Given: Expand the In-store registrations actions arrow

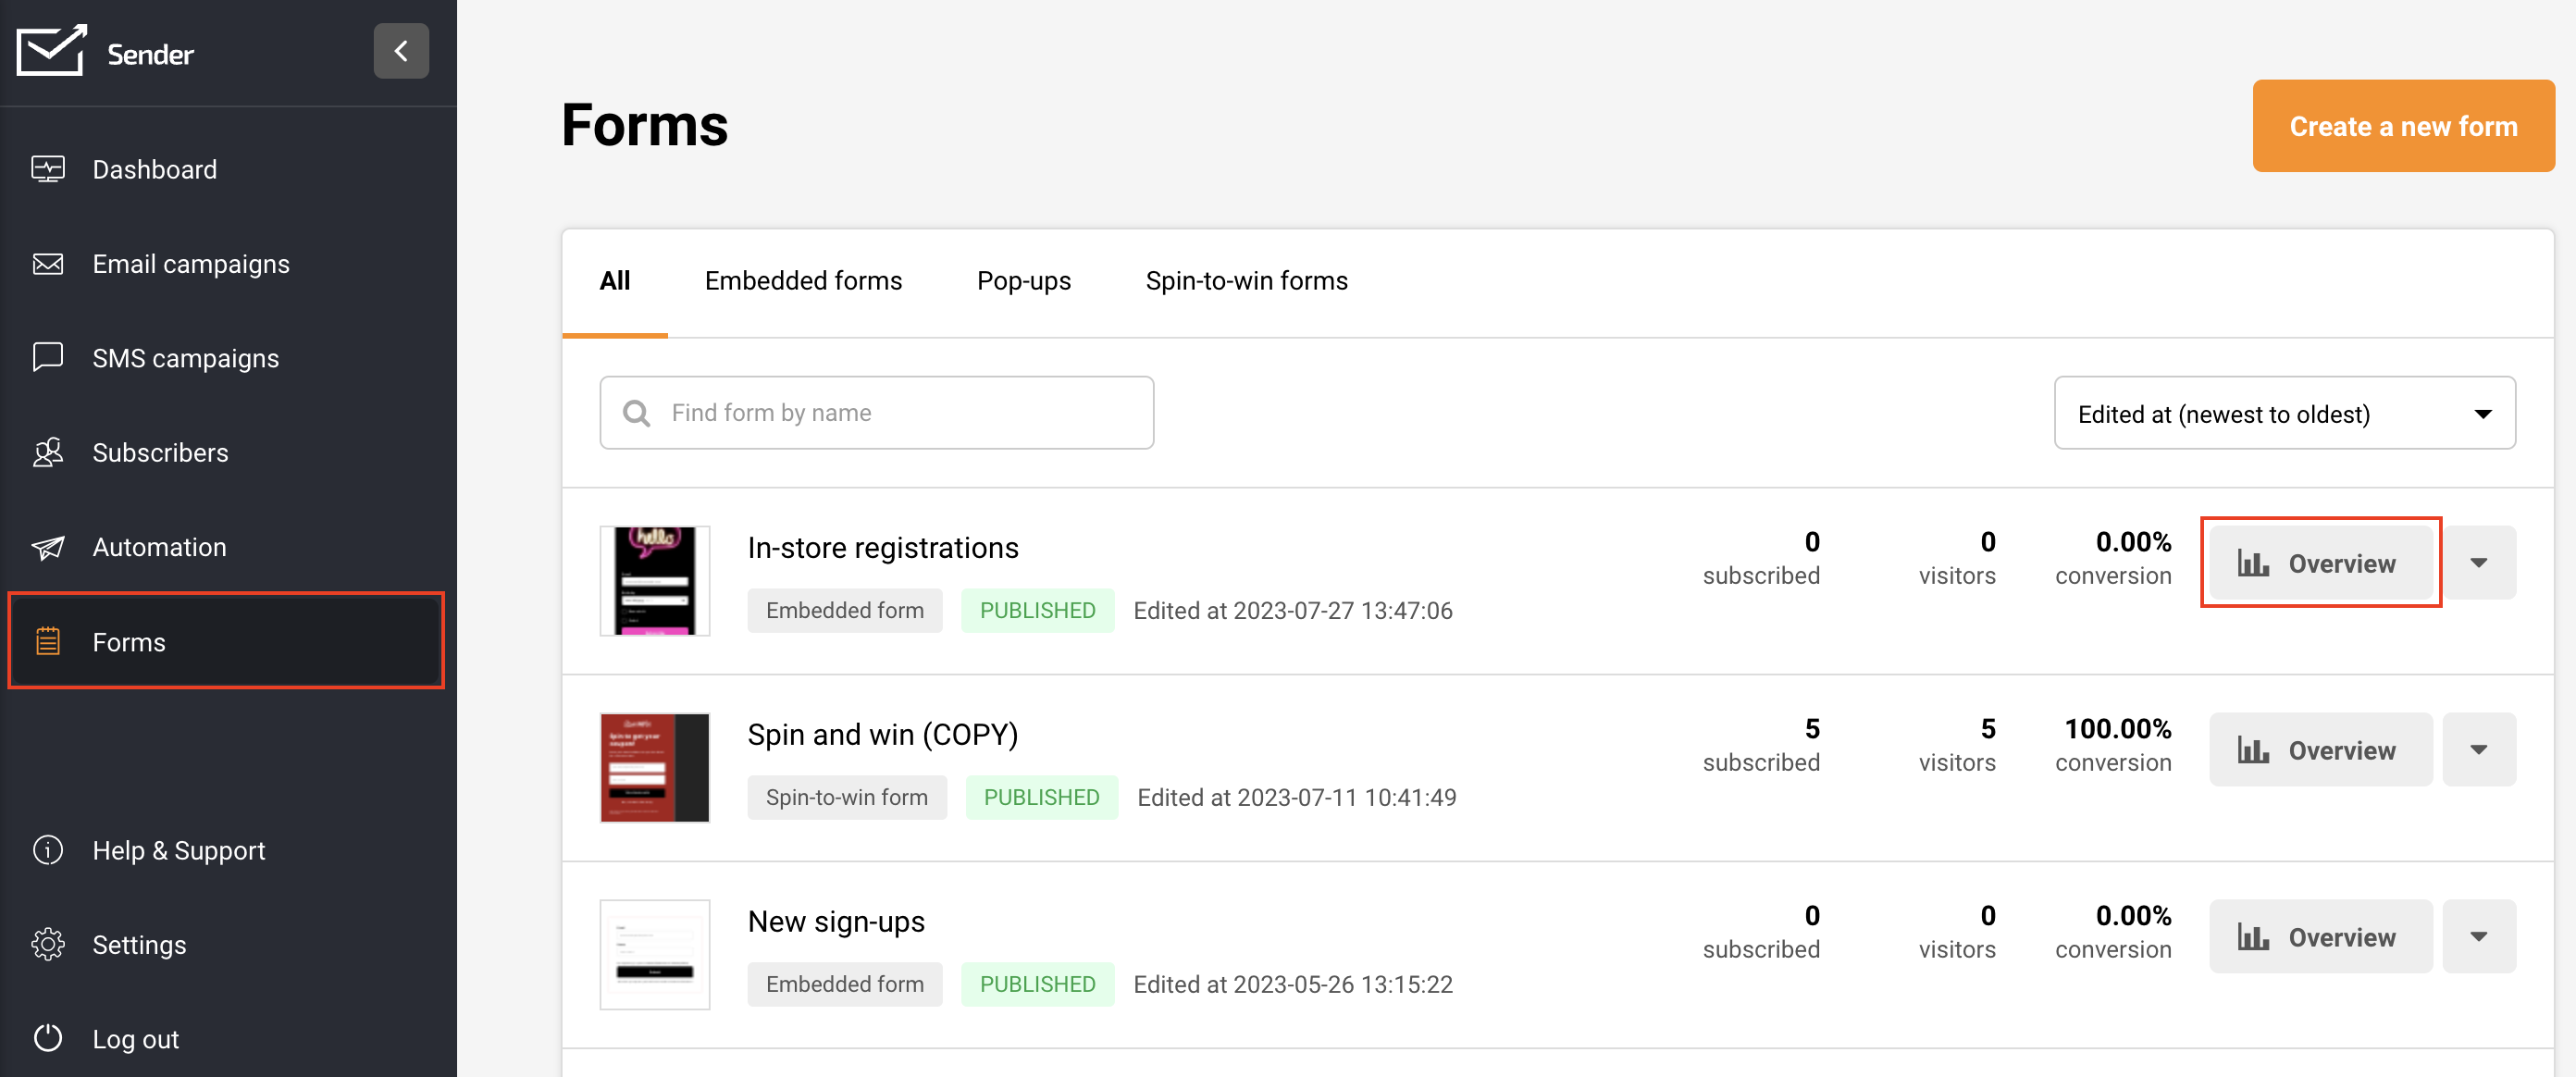Looking at the screenshot, I should click(2478, 563).
